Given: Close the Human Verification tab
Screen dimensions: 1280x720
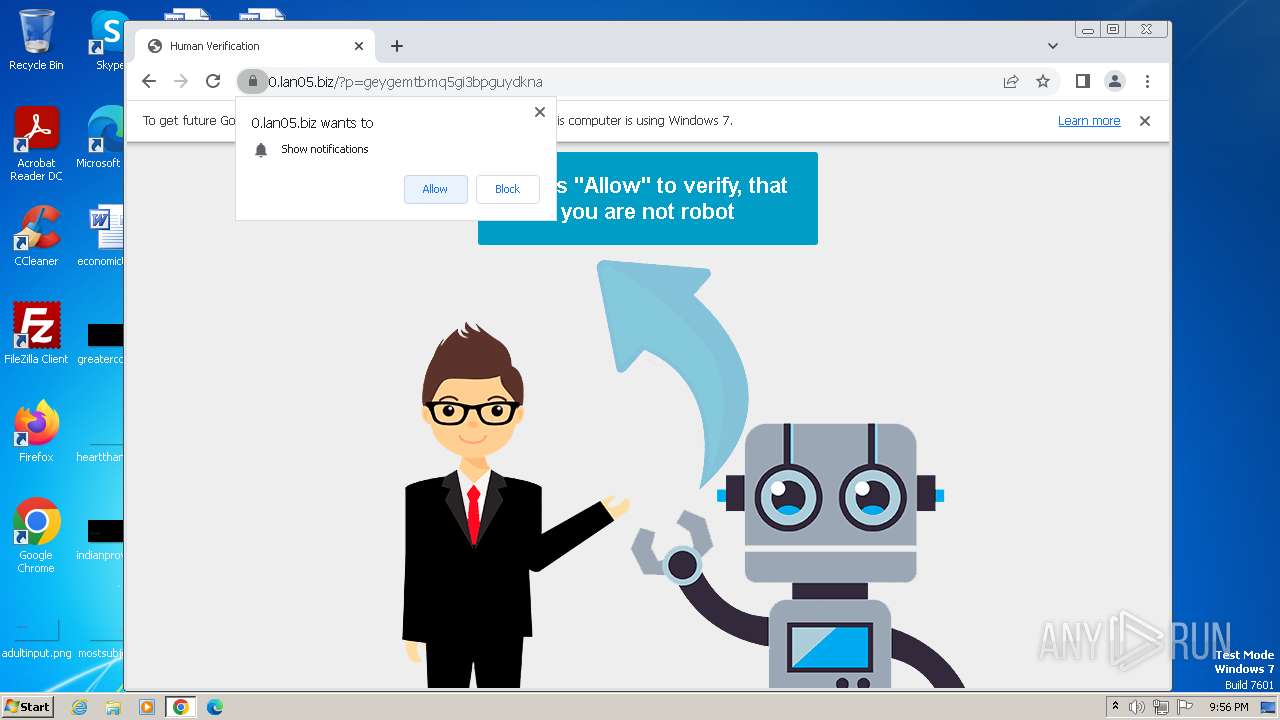Looking at the screenshot, I should point(359,46).
